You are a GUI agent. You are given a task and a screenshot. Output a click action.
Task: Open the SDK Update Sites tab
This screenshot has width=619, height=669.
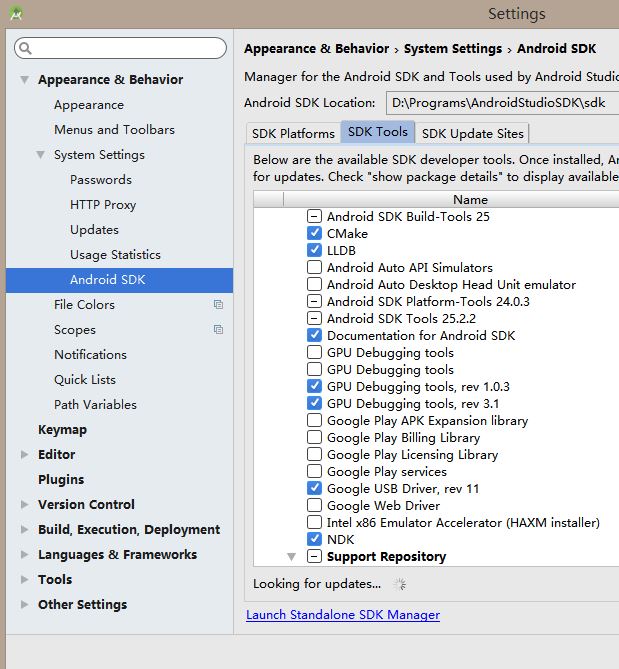tap(471, 133)
